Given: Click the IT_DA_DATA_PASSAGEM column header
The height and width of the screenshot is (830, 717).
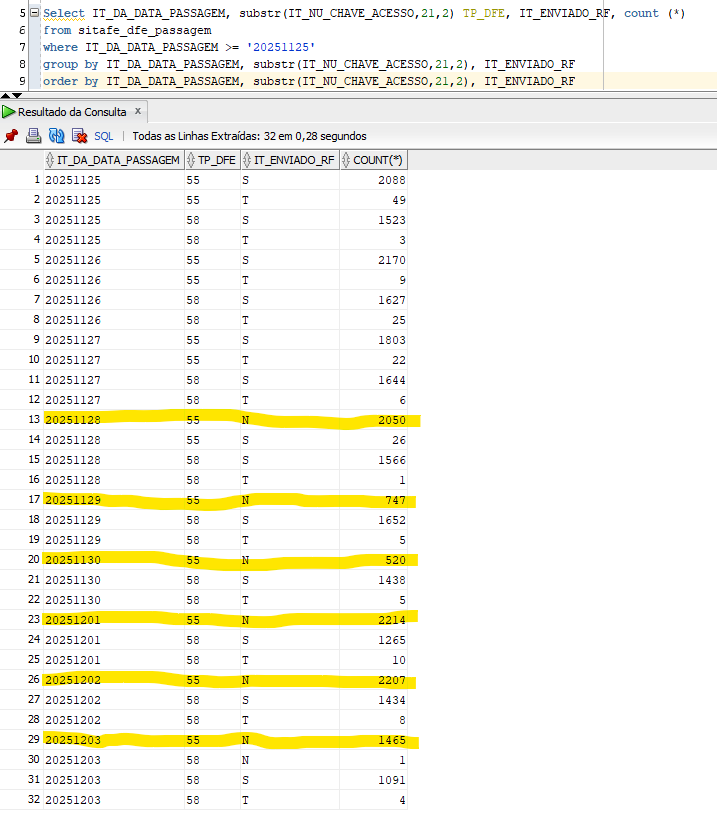Looking at the screenshot, I should point(118,160).
